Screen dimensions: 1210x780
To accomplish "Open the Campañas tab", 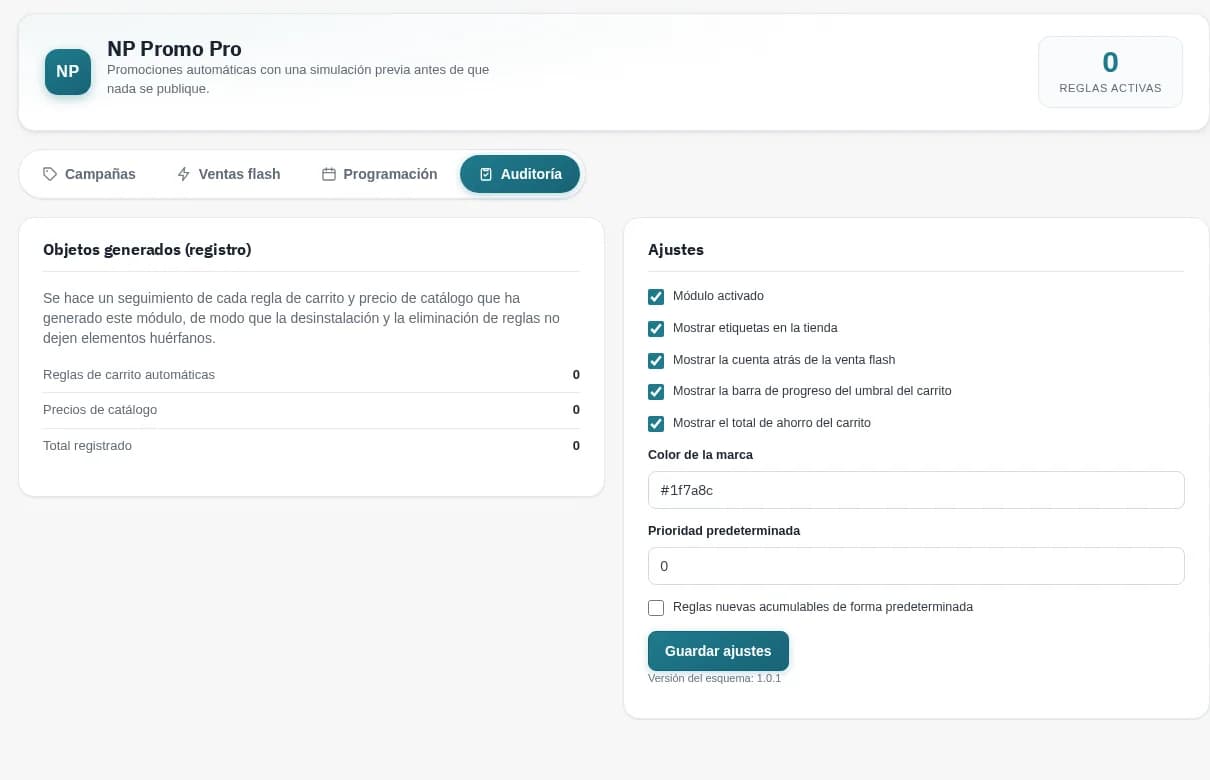I will point(89,174).
